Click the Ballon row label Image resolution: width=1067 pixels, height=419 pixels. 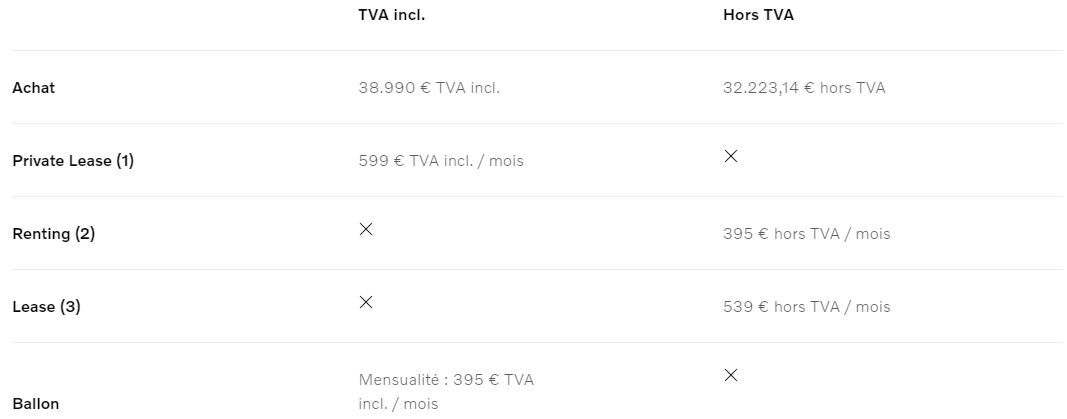36,404
